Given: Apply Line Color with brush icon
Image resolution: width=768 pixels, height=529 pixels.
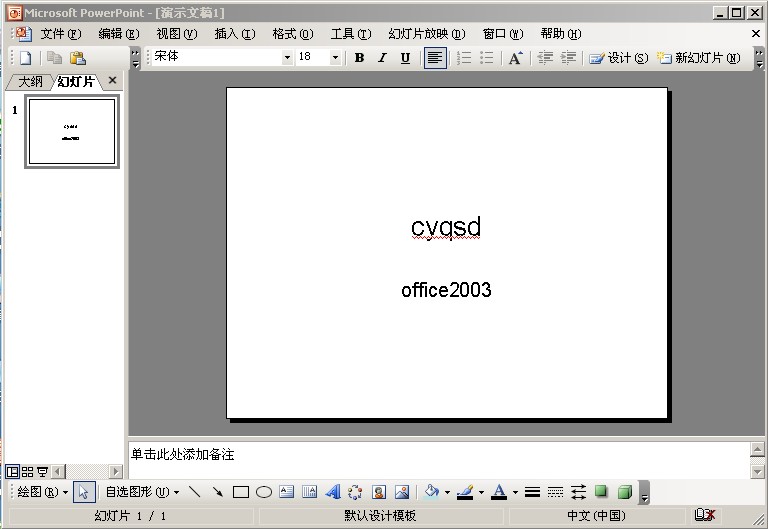Looking at the screenshot, I should click(465, 492).
